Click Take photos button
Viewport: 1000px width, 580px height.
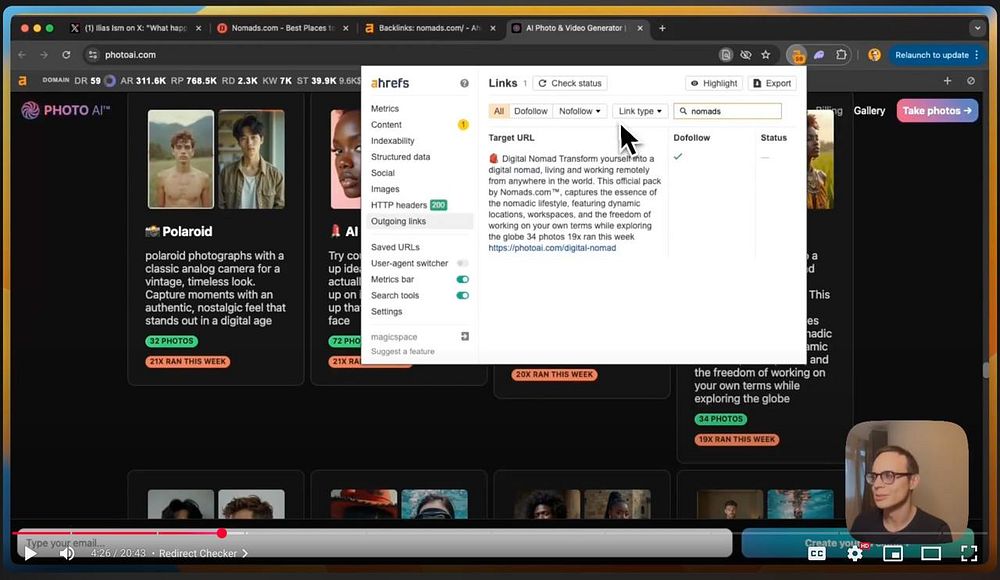(937, 110)
